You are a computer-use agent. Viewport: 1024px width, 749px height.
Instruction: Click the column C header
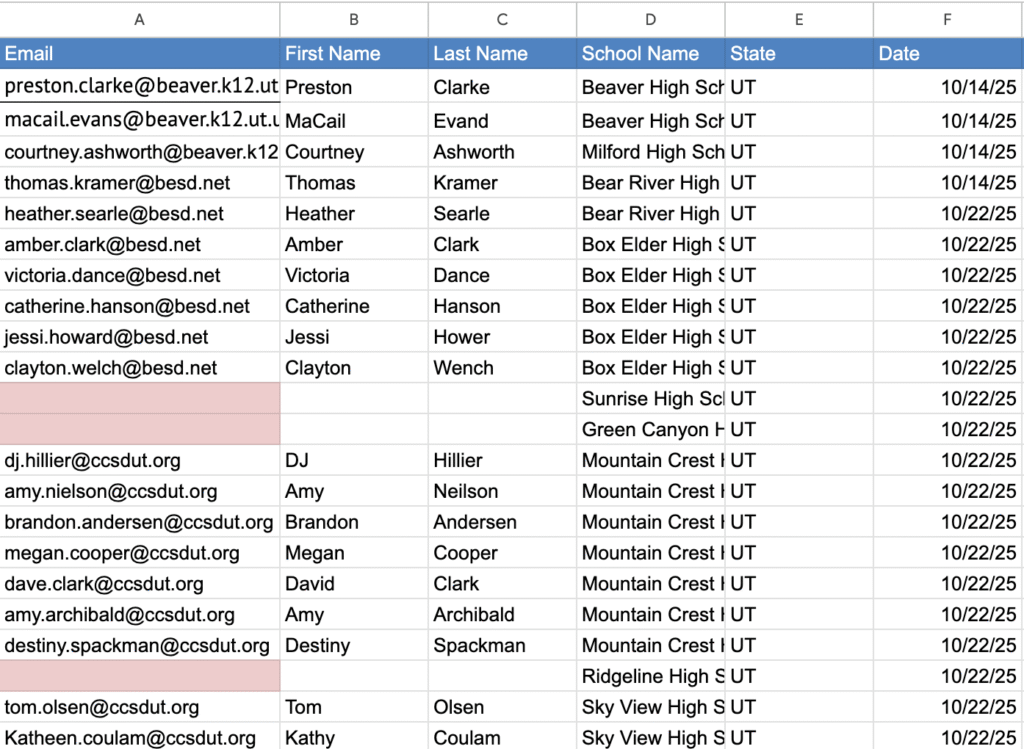coord(502,19)
